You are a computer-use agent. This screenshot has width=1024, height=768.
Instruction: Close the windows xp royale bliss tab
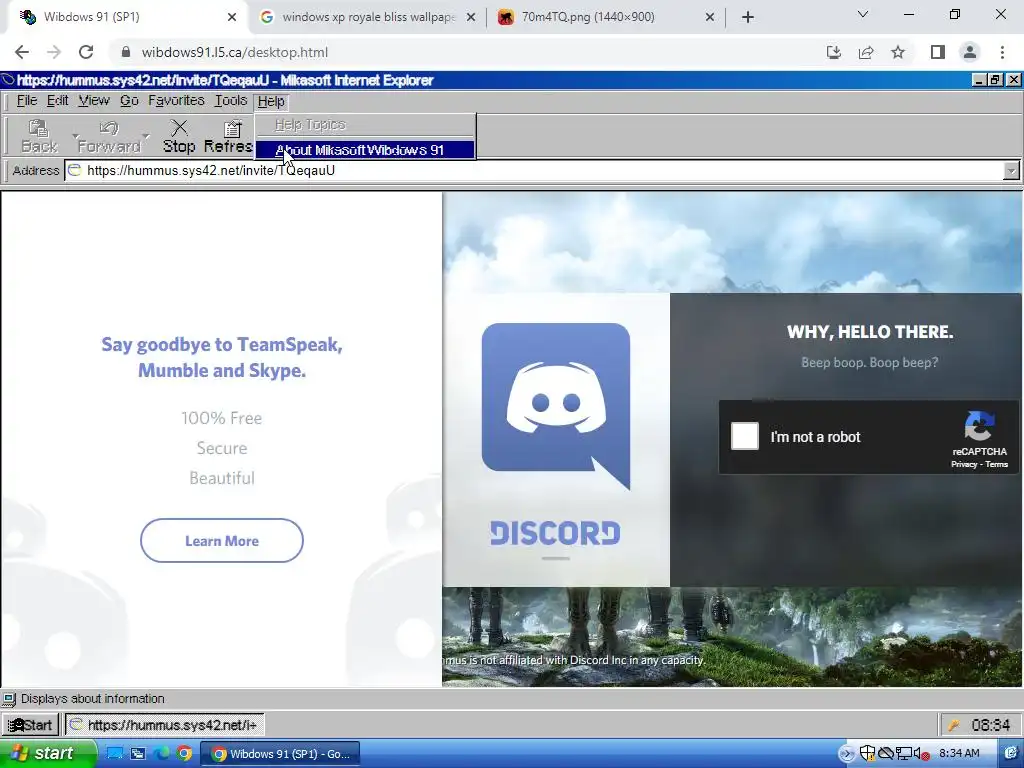coord(471,17)
